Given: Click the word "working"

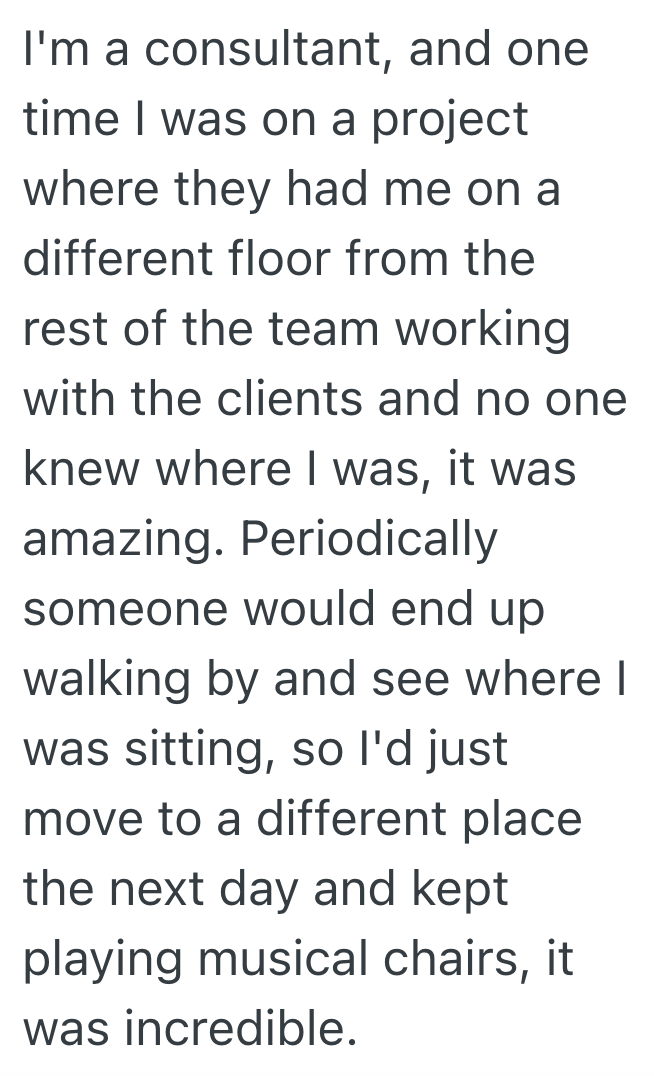Looking at the screenshot, I should pos(487,331).
